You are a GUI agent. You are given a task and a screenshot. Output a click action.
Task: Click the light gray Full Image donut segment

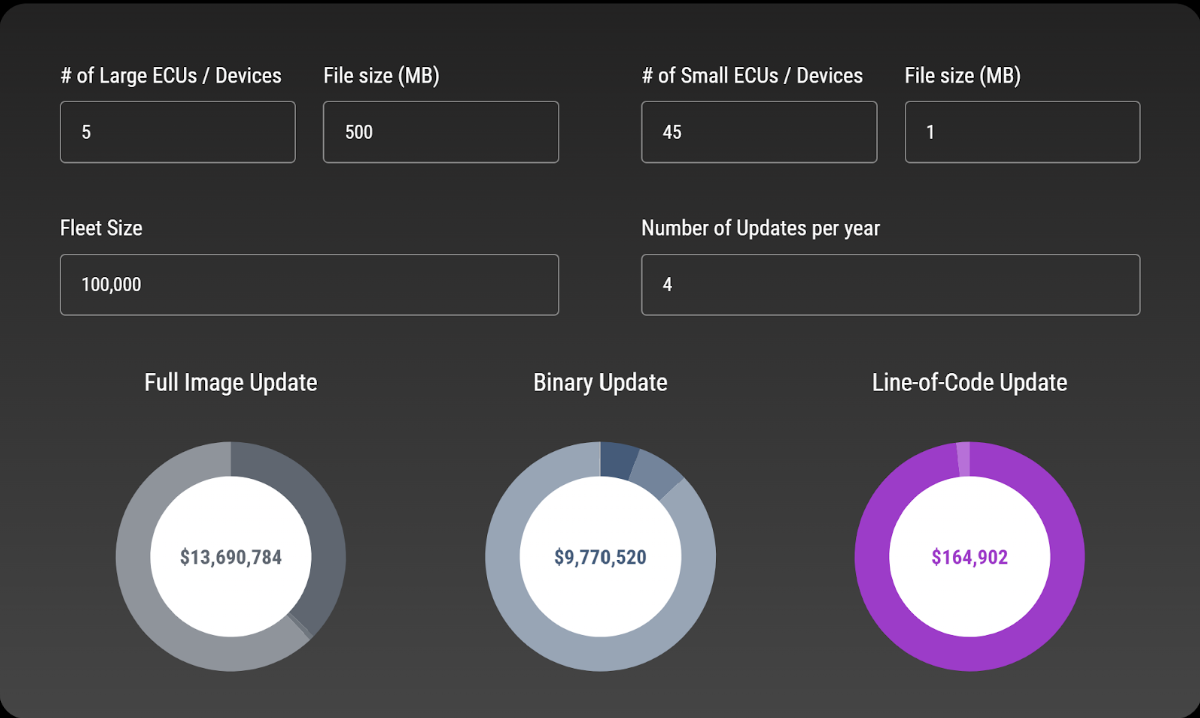pos(140,580)
